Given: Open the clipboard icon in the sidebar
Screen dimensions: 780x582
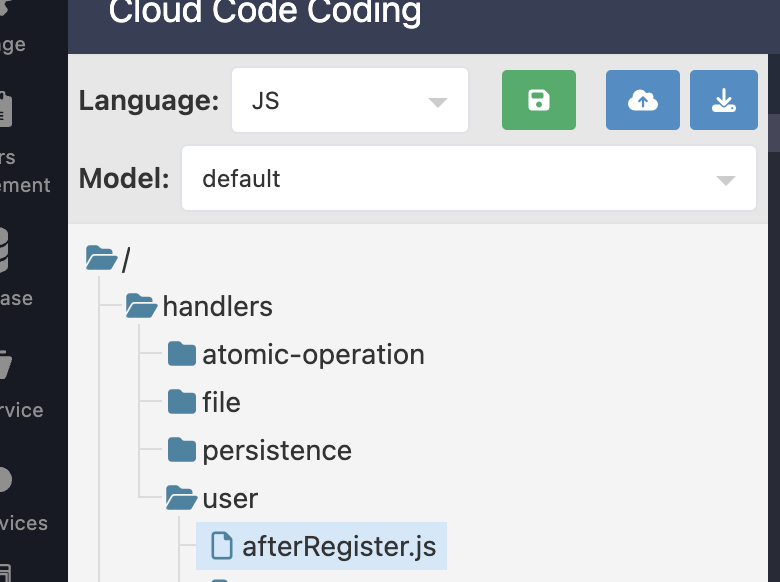Looking at the screenshot, I should click(5, 109).
